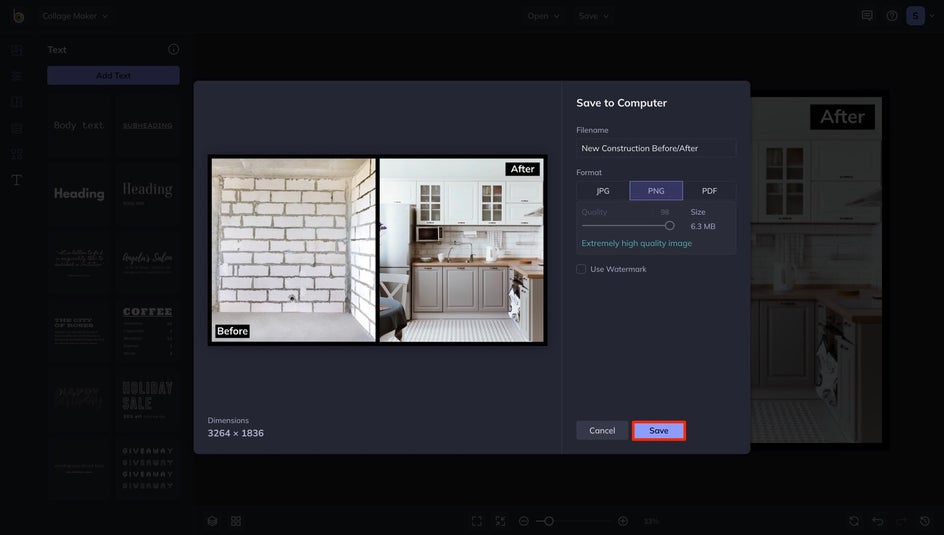Open the layers icon in bottom bar

tap(212, 521)
